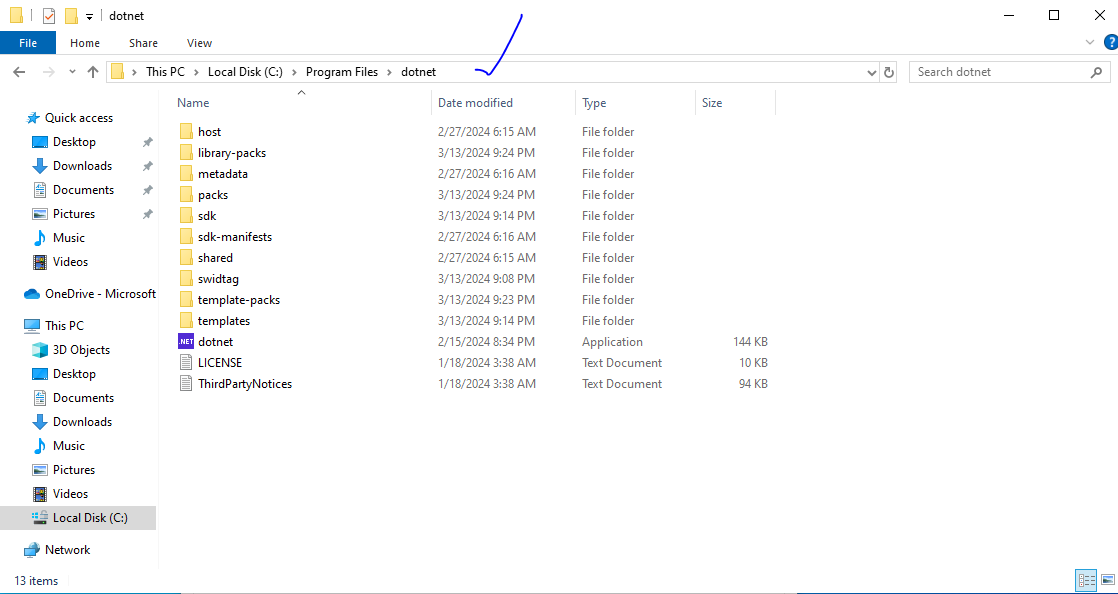Image resolution: width=1118 pixels, height=594 pixels.
Task: Click the packs folder icon
Action: click(186, 195)
